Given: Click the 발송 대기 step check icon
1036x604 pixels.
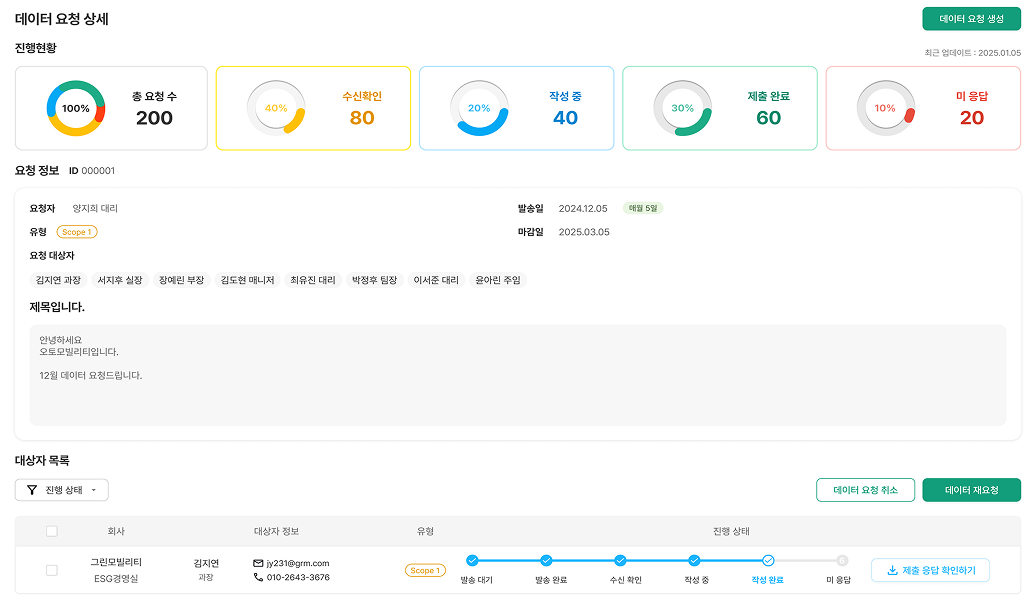Looking at the screenshot, I should 473,560.
